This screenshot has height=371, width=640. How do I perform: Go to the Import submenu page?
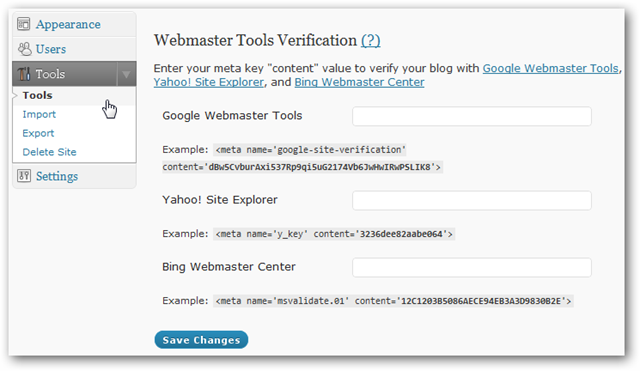[x=39, y=114]
